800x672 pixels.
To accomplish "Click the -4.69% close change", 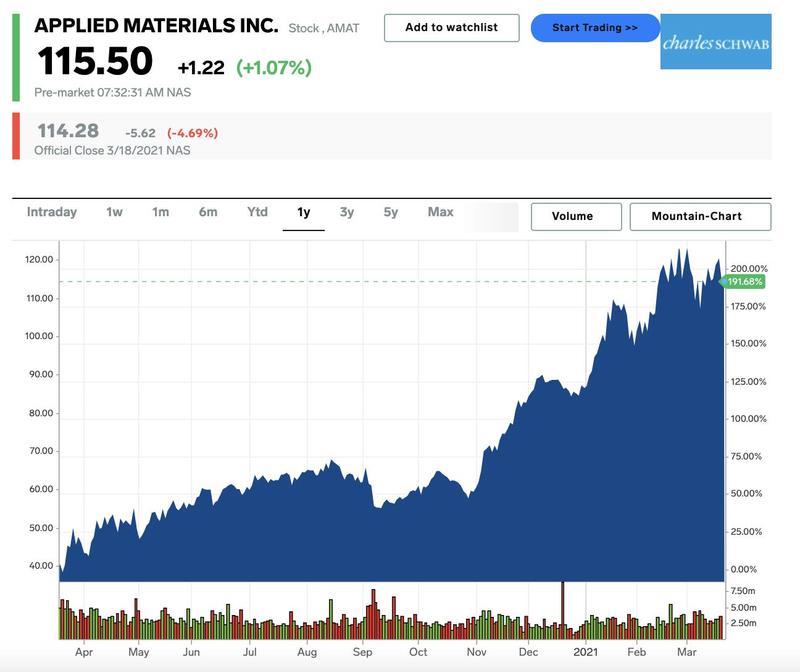I will [x=192, y=133].
